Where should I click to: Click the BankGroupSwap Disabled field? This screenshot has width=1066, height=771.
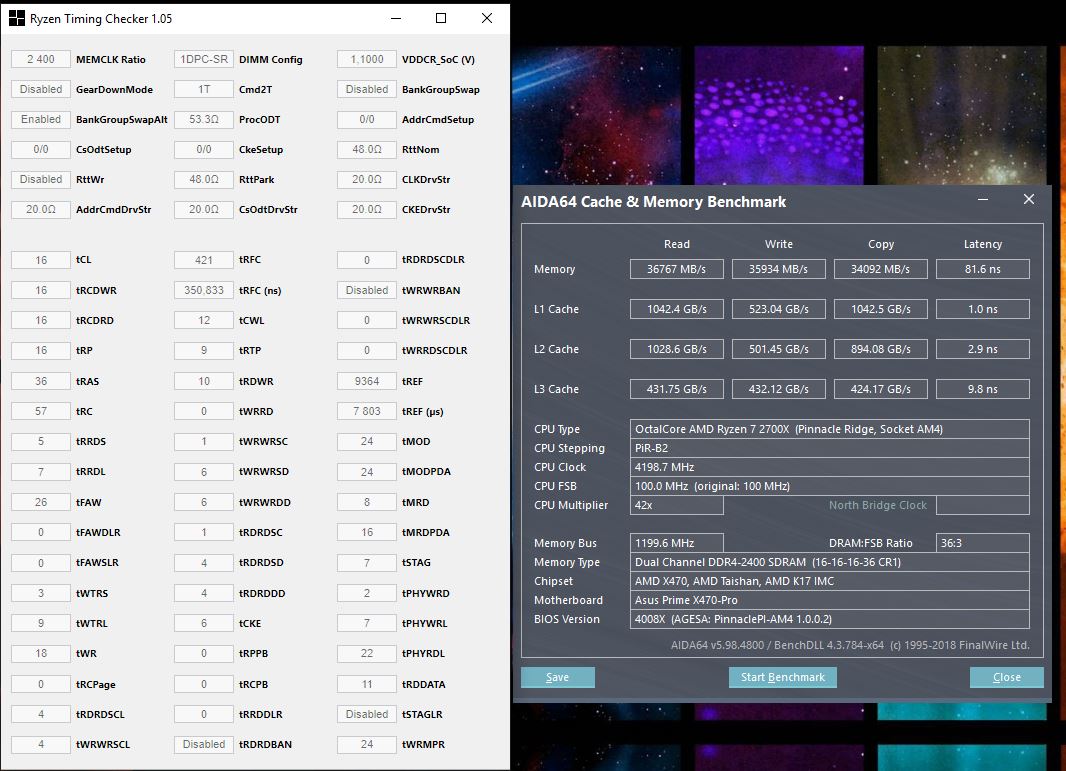pyautogui.click(x=366, y=89)
